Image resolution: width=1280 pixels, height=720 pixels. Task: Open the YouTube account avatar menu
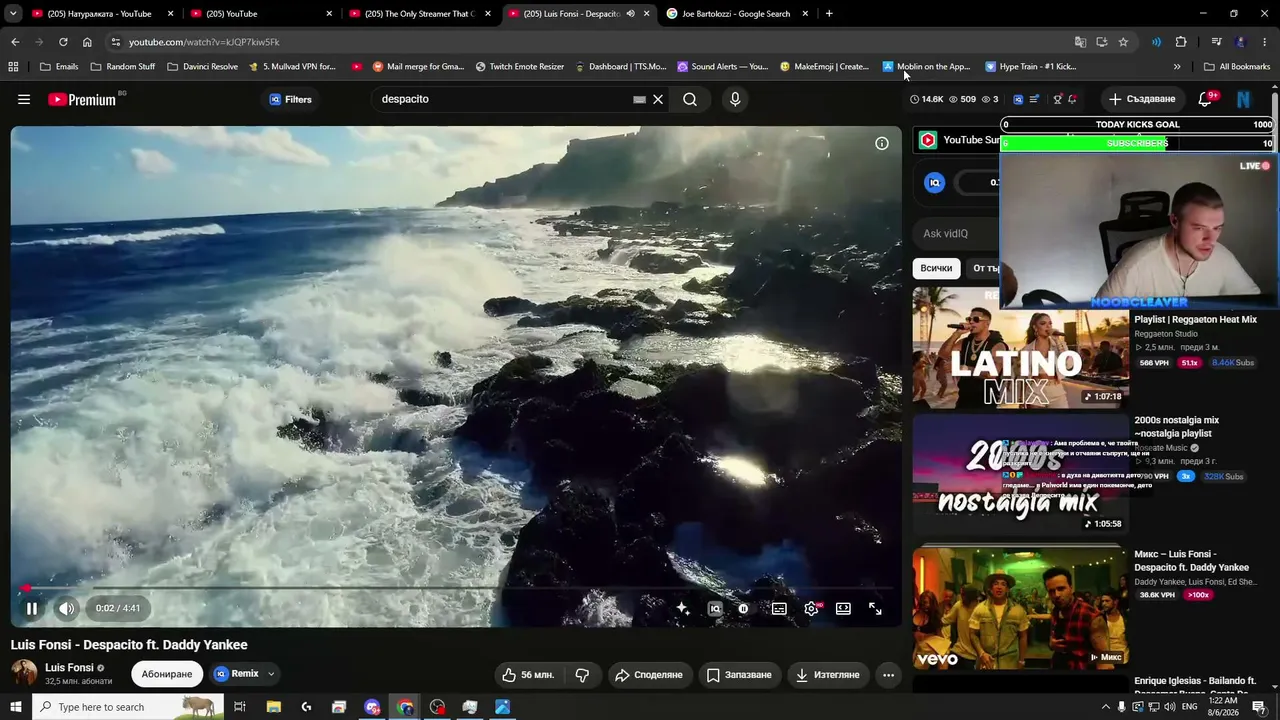pos(1243,99)
